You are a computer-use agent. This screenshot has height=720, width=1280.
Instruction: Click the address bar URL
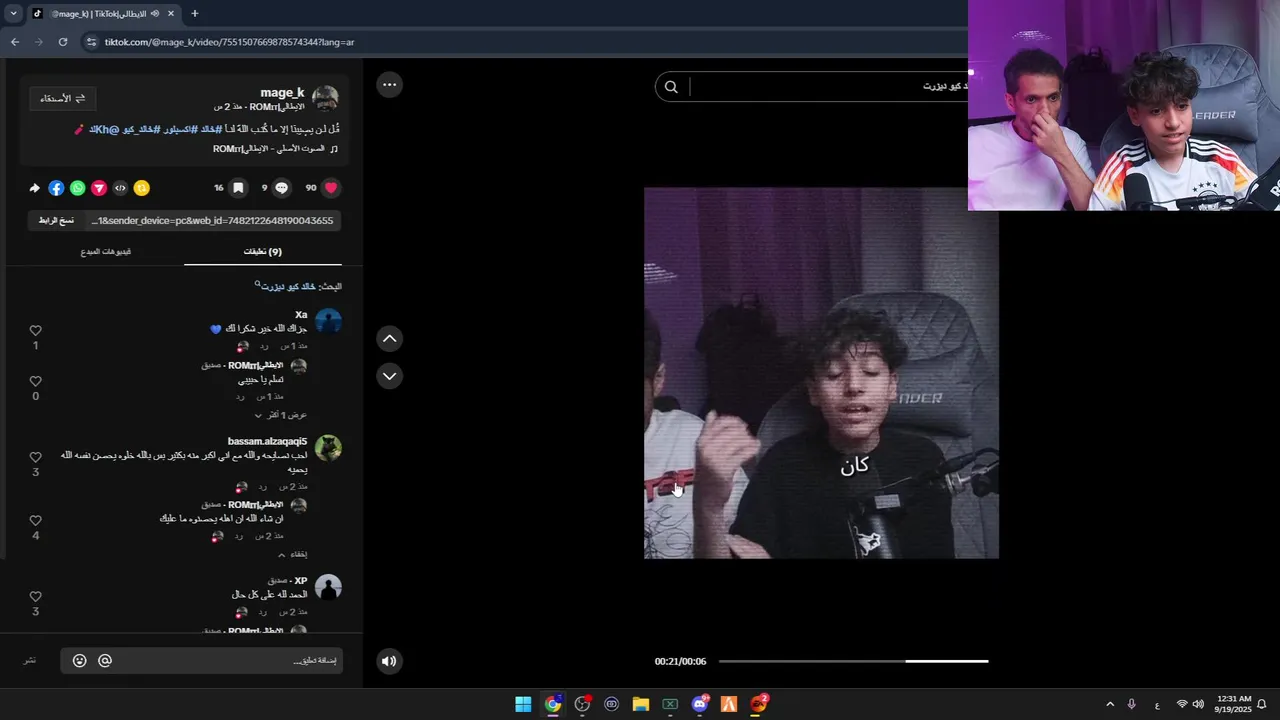click(x=229, y=42)
